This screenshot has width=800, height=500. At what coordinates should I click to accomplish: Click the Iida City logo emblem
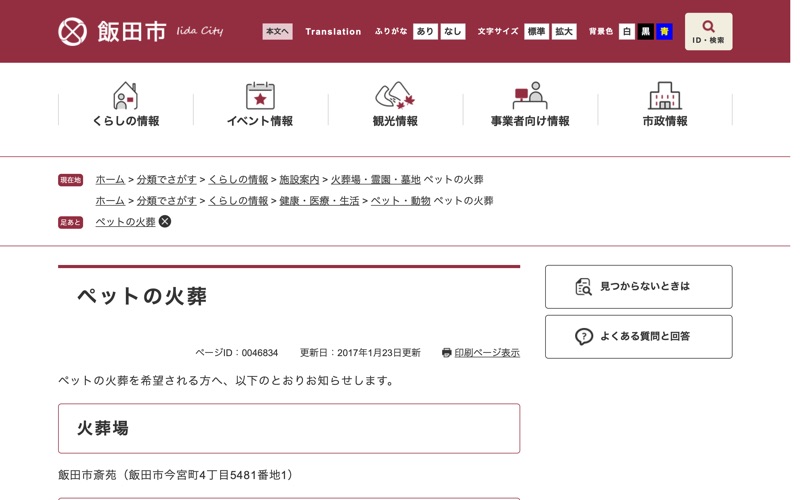point(72,32)
